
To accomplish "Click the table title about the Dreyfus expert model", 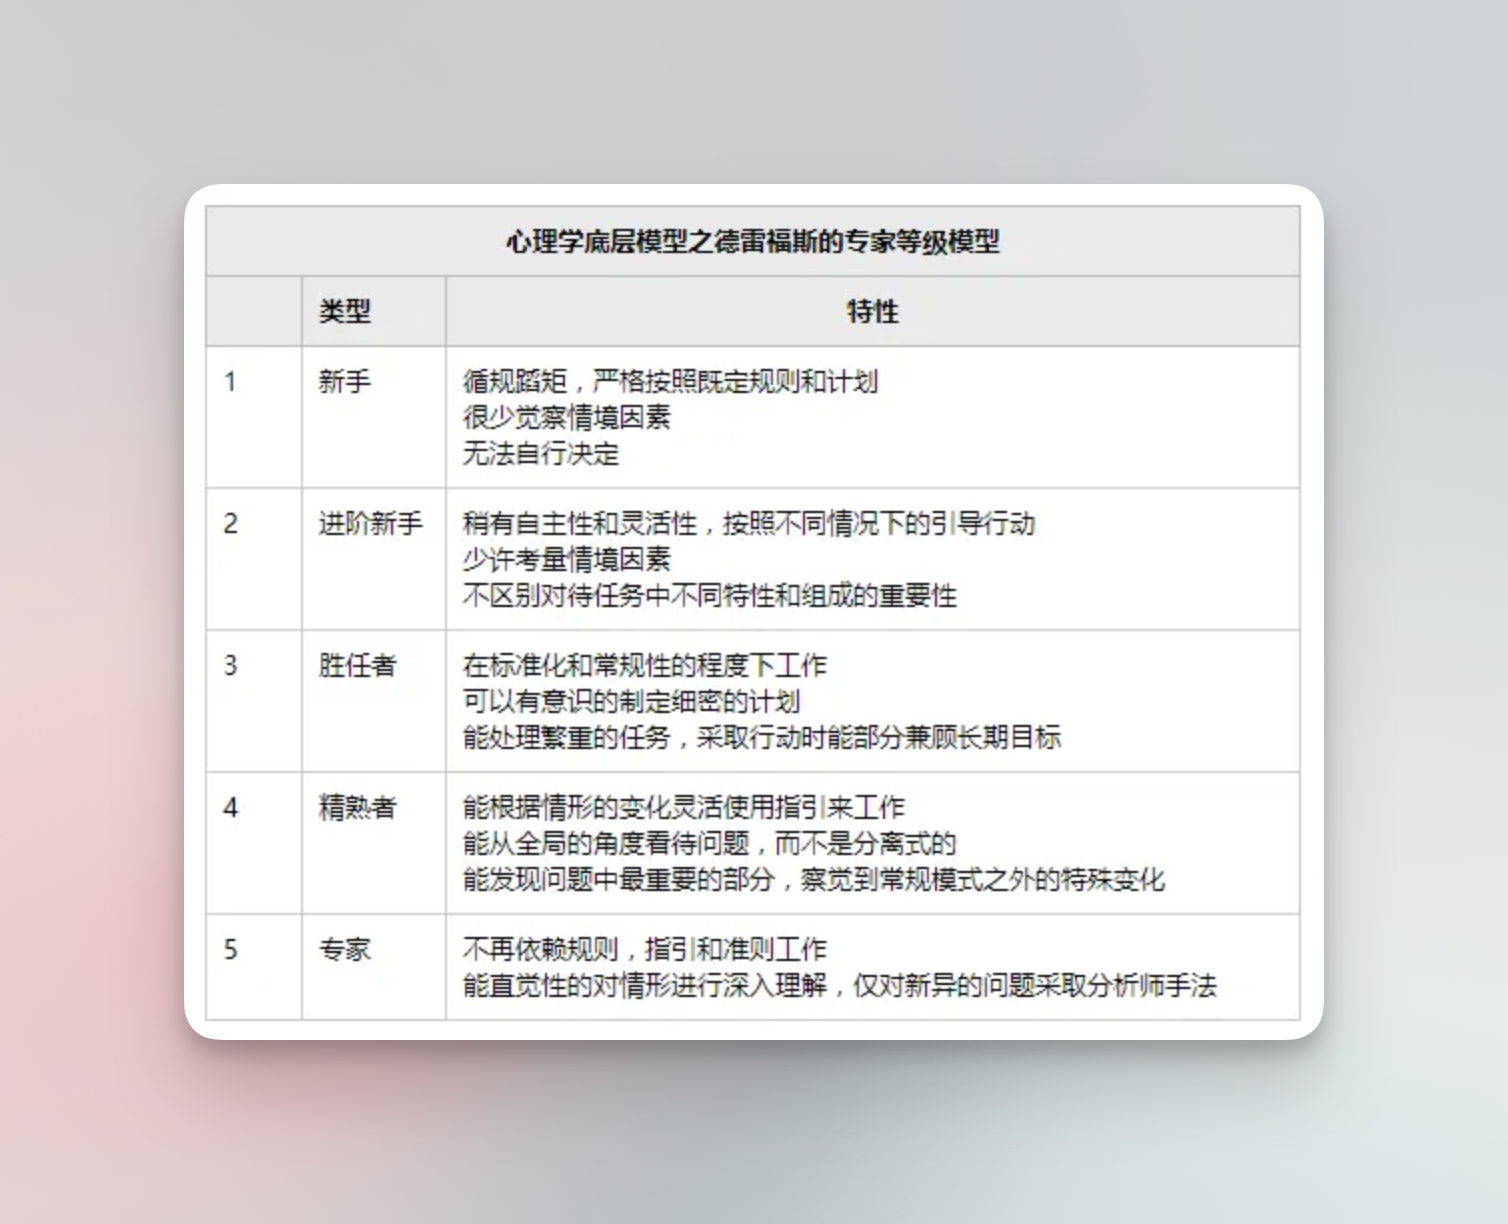I will (x=752, y=242).
